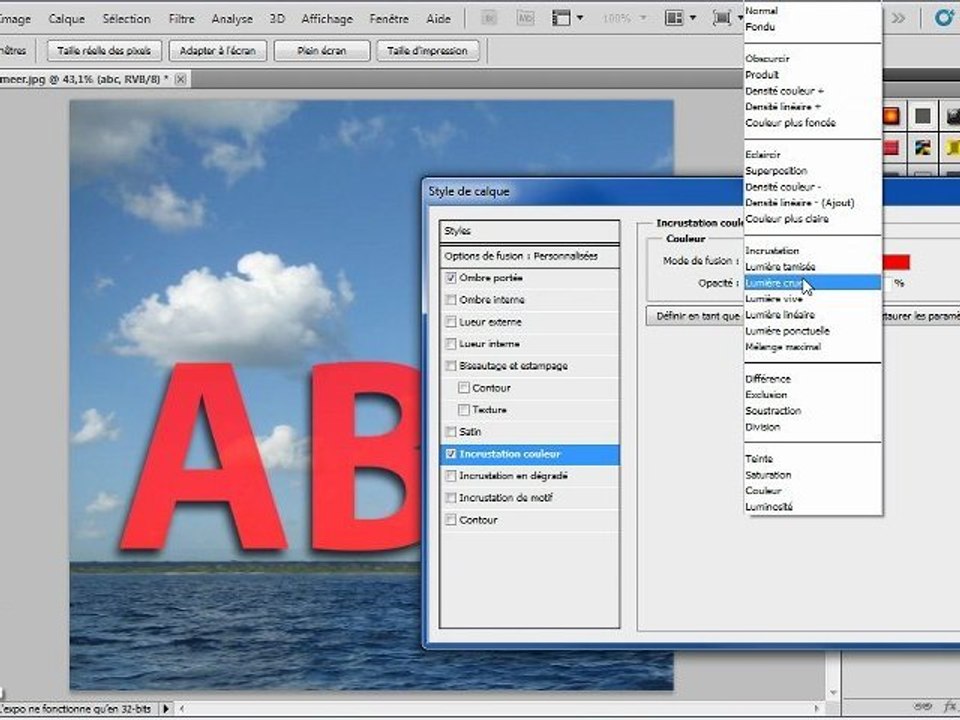
Task: Open the Filtre menu
Action: [182, 19]
